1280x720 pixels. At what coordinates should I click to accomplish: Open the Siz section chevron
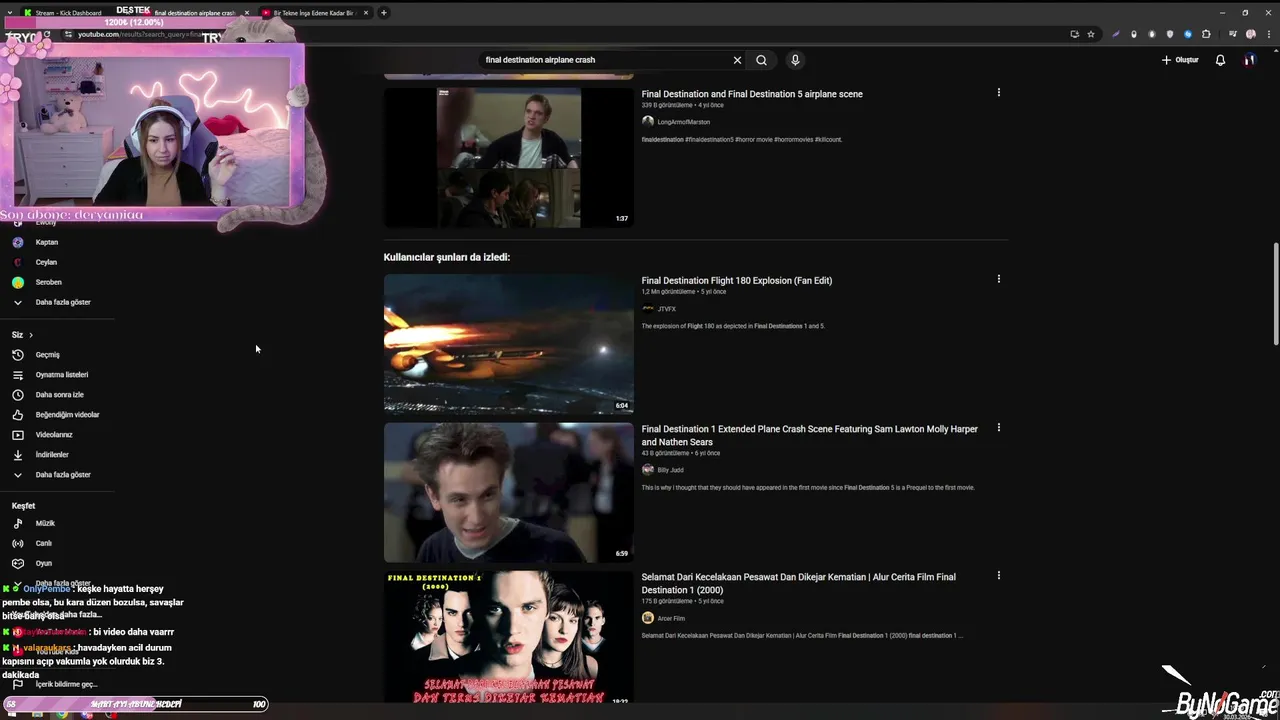31,335
